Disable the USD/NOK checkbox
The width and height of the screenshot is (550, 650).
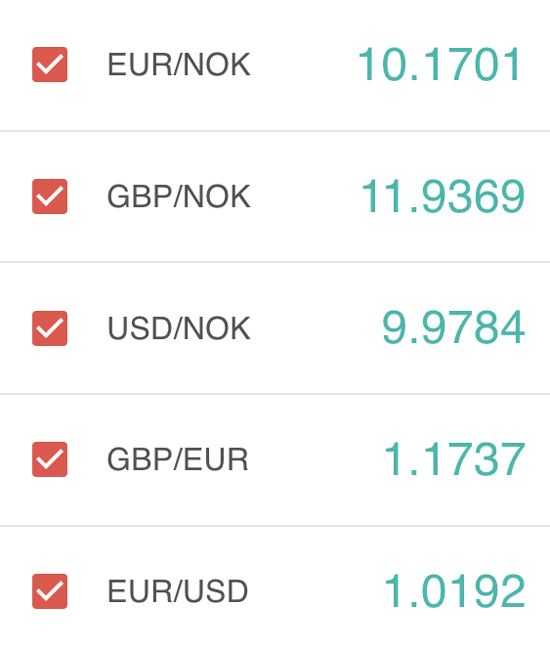[x=50, y=328]
